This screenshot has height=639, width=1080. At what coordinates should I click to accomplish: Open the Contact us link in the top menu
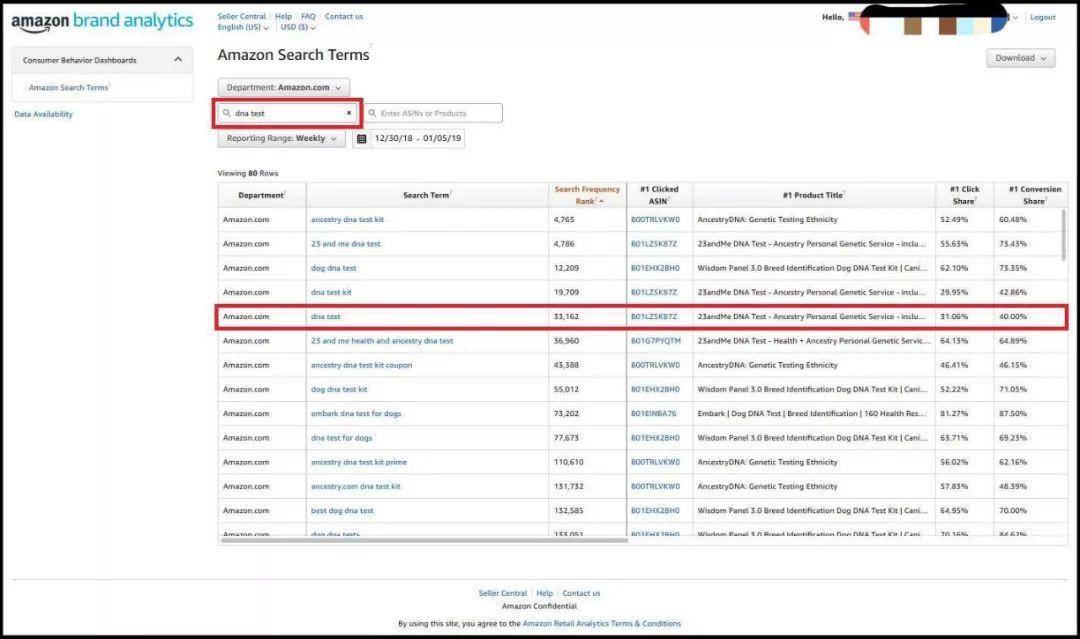pos(344,17)
